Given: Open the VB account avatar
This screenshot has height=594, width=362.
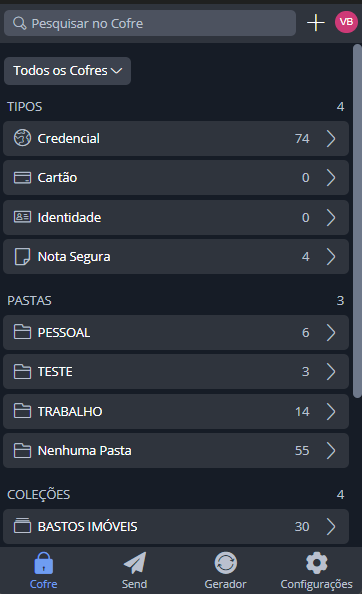Looking at the screenshot, I should [x=346, y=22].
